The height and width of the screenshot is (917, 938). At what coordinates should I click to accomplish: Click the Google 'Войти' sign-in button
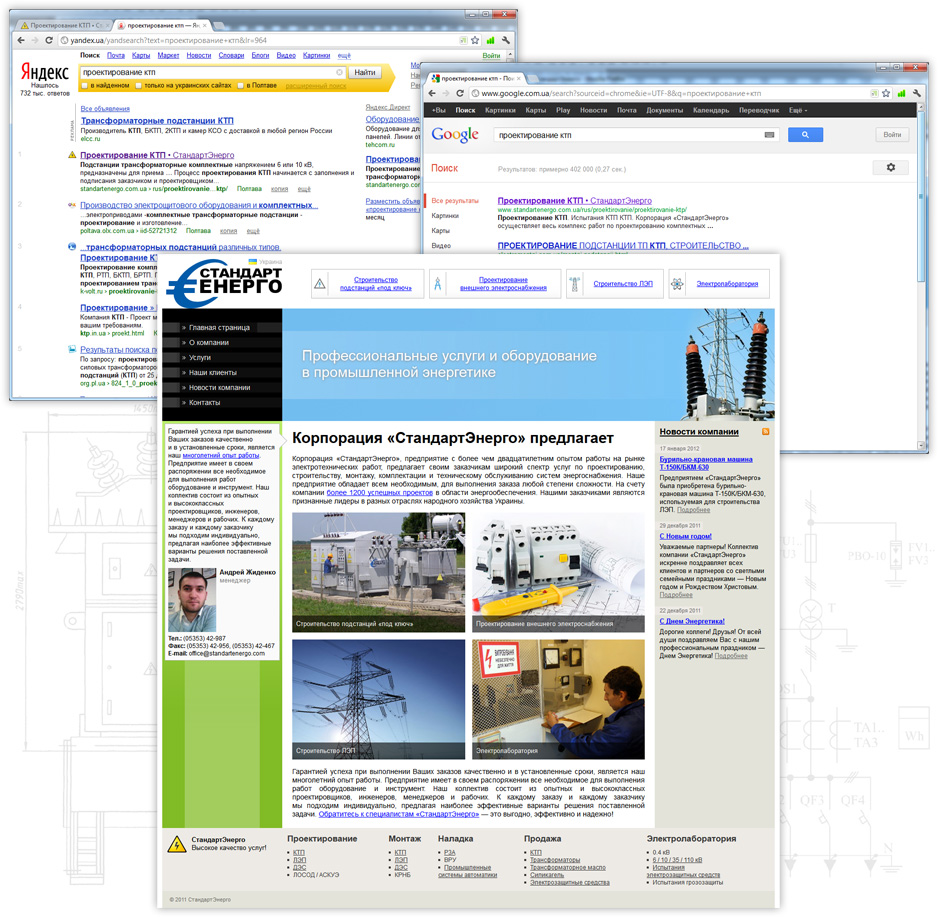(892, 135)
